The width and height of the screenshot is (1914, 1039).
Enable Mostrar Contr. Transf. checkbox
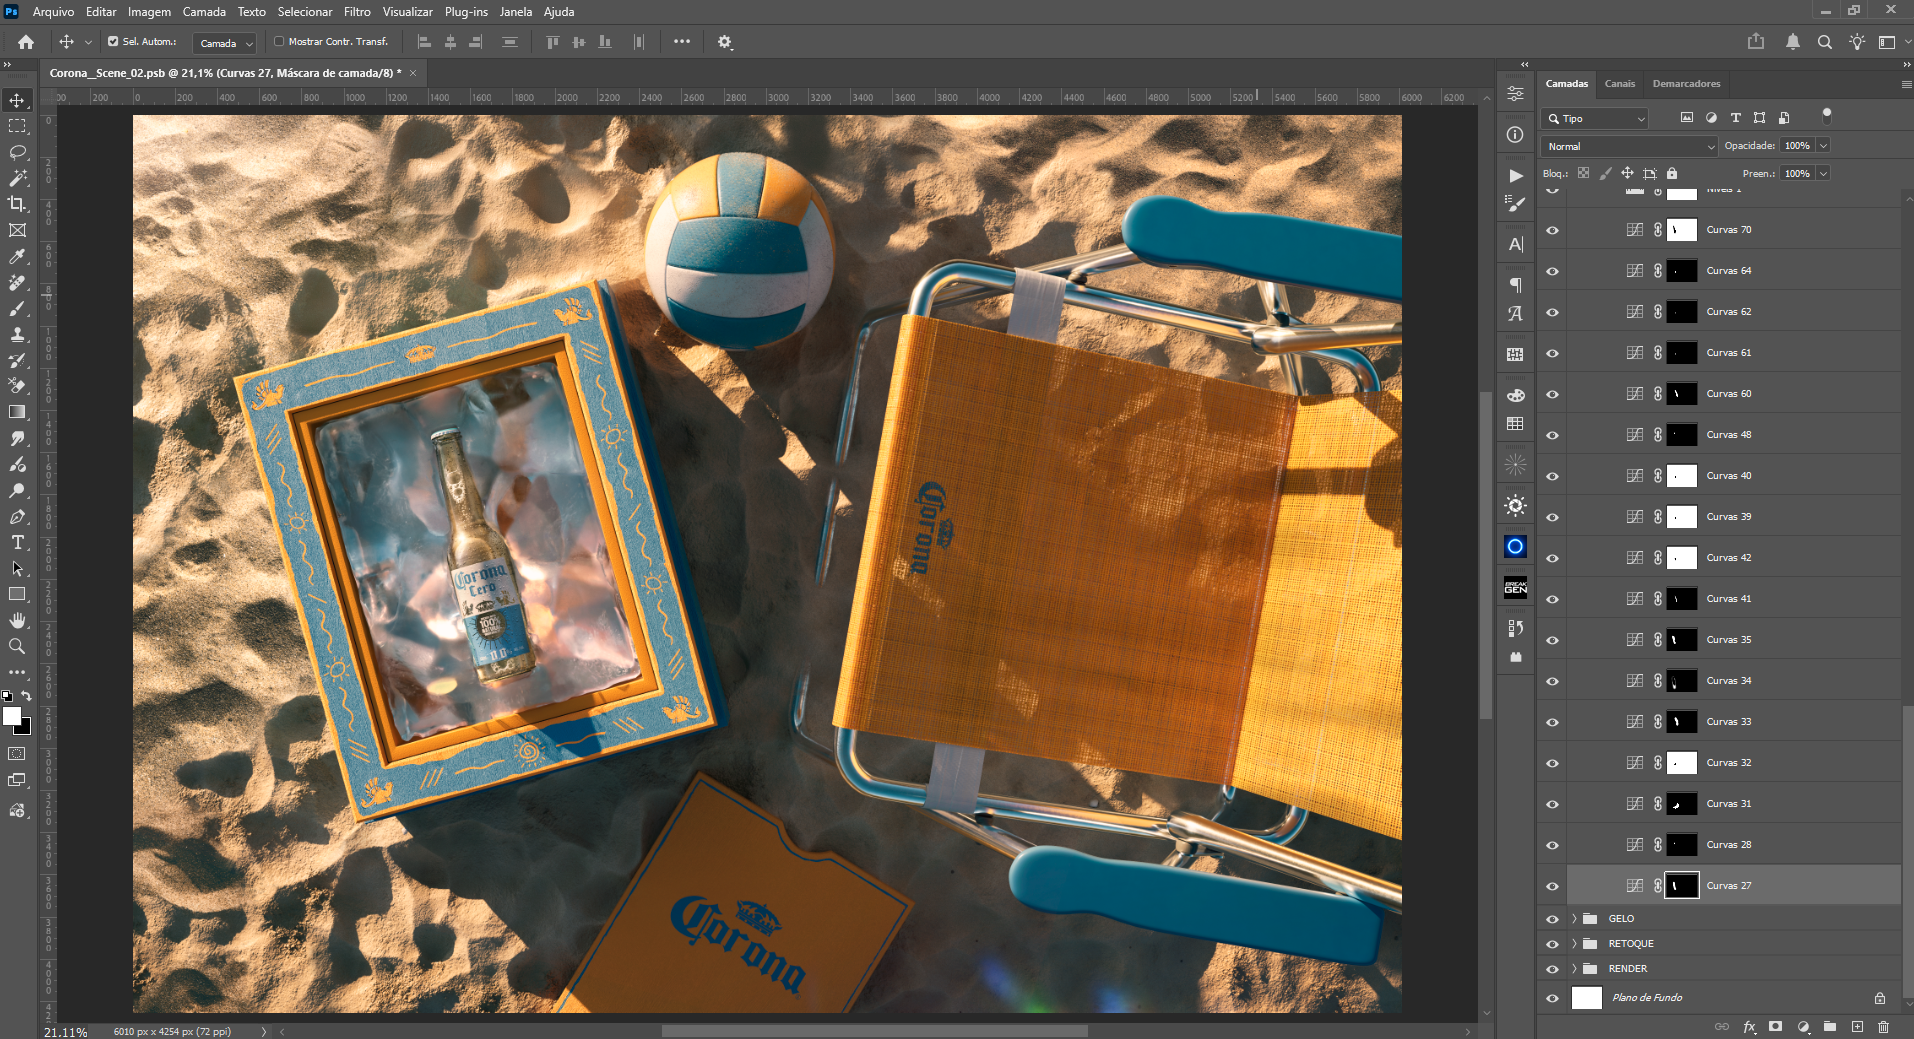click(x=279, y=42)
